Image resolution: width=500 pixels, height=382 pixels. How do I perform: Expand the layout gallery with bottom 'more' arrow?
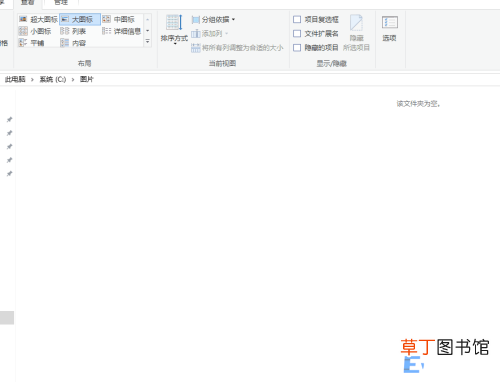(148, 42)
